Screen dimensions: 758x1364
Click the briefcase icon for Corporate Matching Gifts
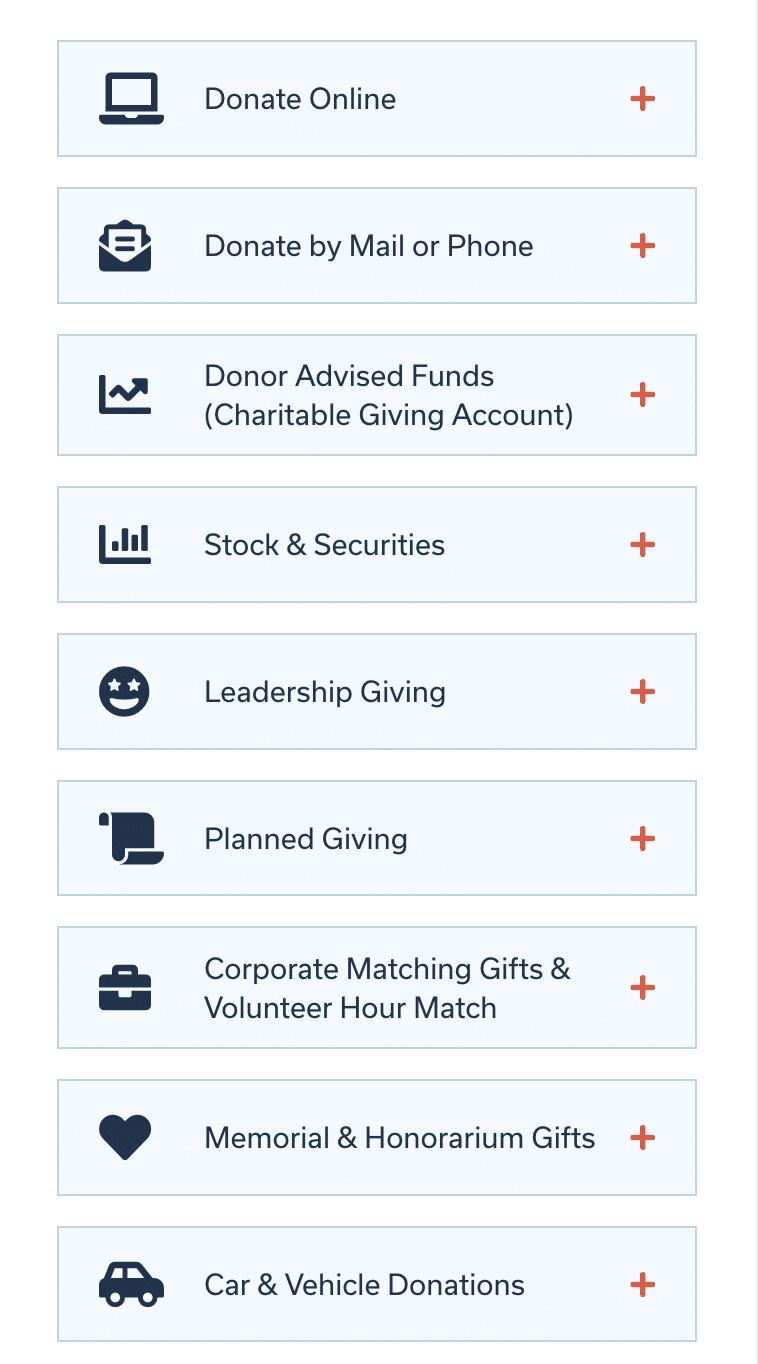pyautogui.click(x=125, y=988)
